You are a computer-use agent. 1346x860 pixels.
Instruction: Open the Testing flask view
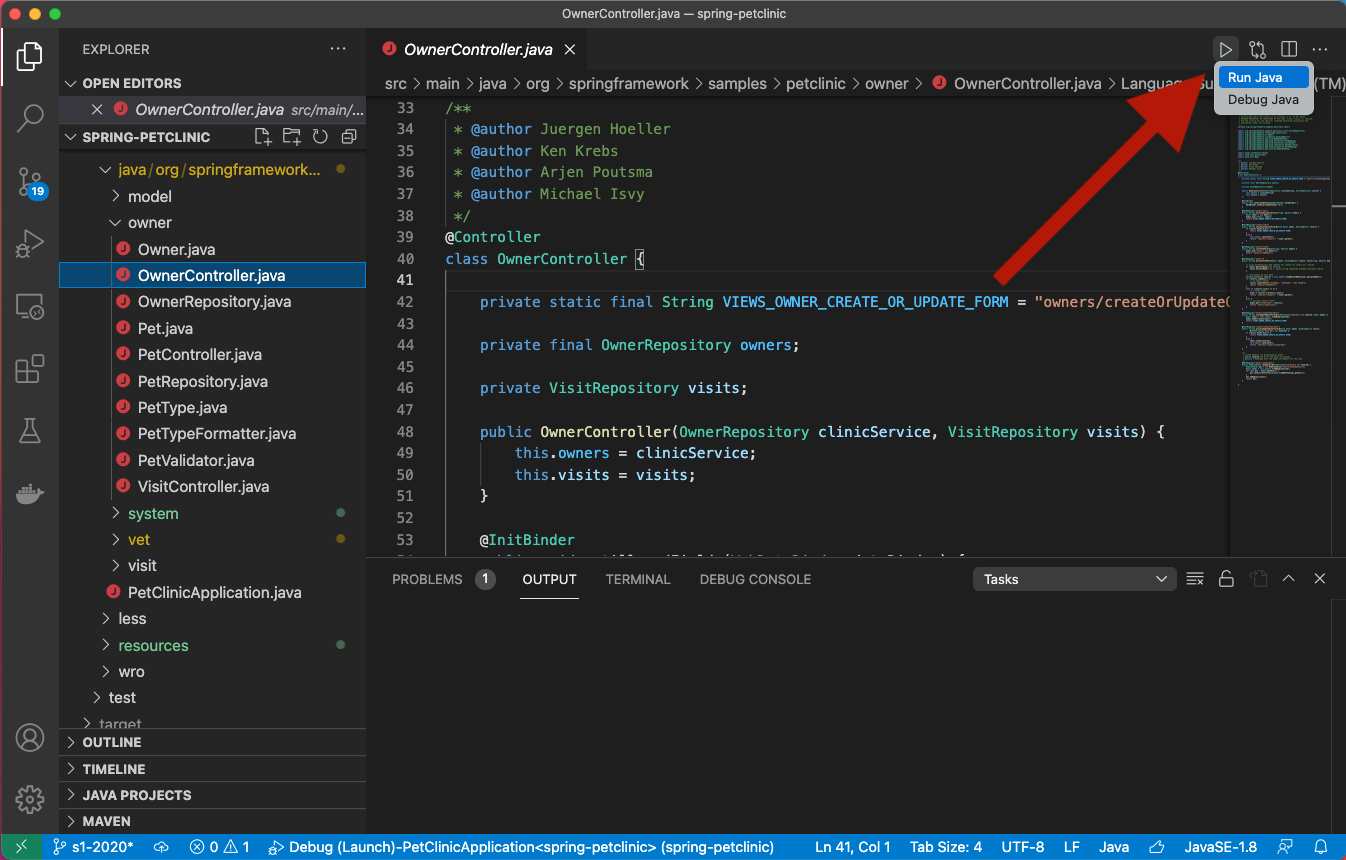pyautogui.click(x=29, y=431)
